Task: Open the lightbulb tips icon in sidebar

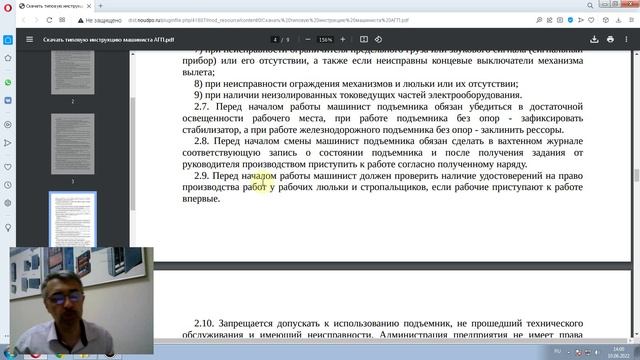Action: (8, 228)
